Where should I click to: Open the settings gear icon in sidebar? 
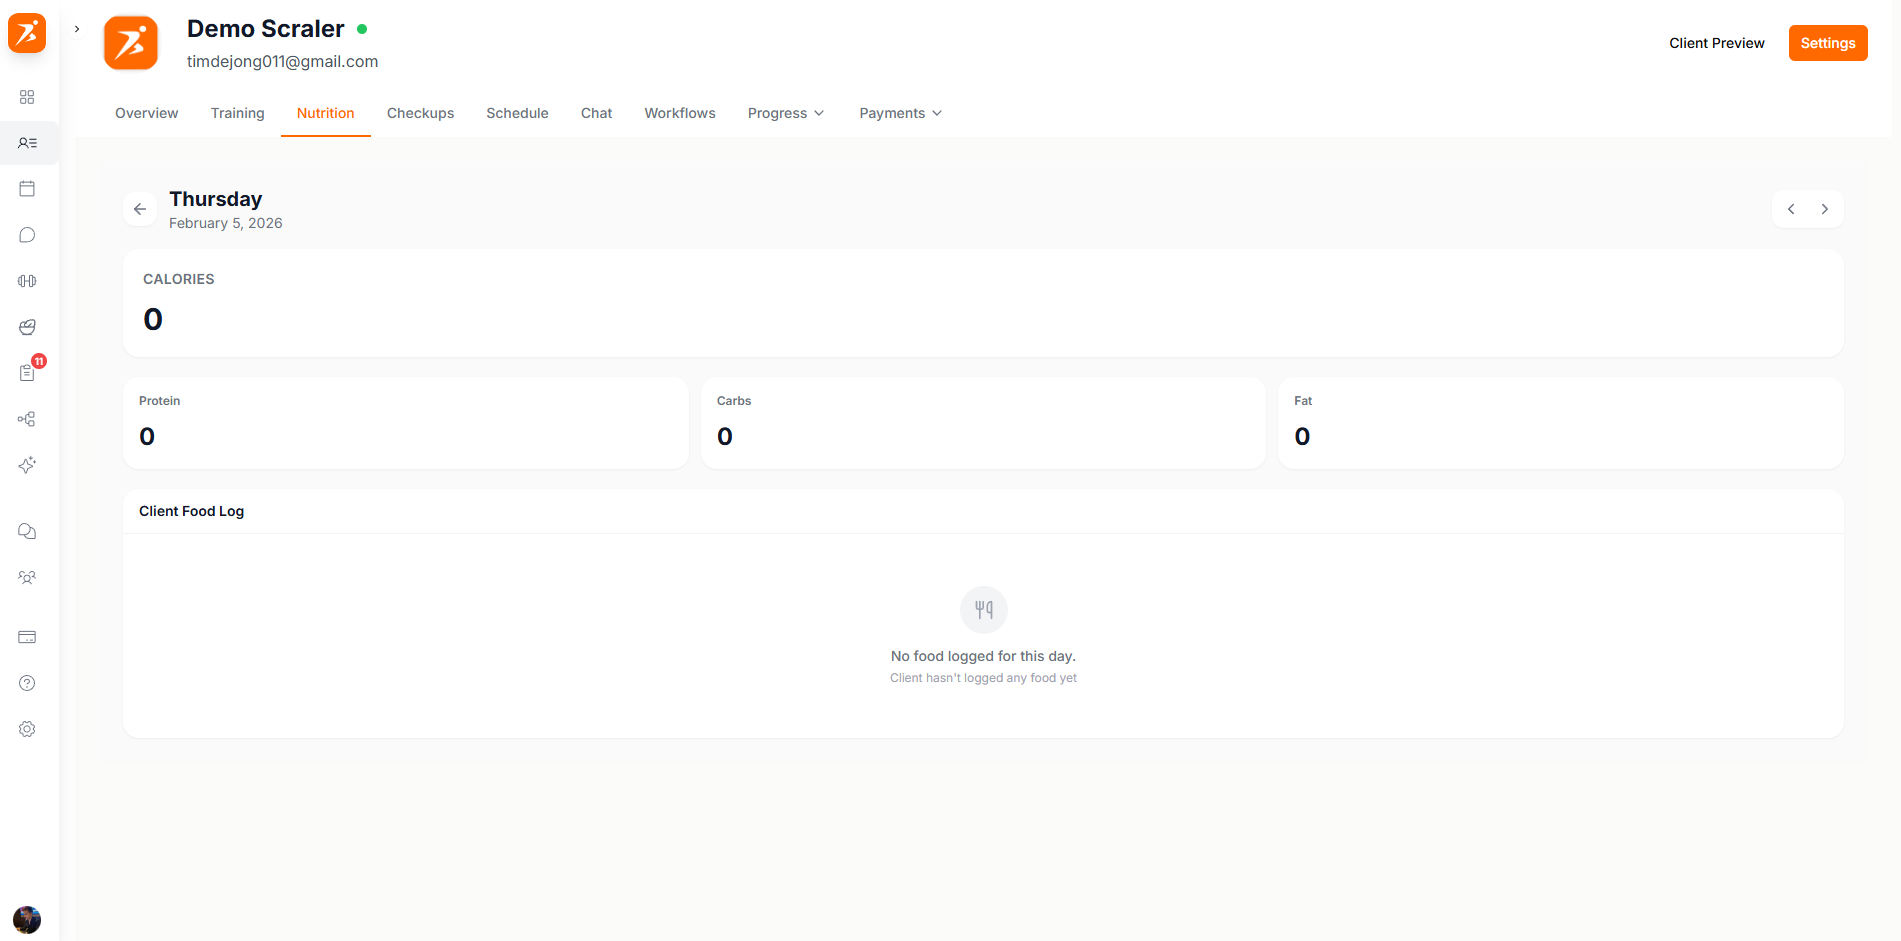(x=27, y=729)
